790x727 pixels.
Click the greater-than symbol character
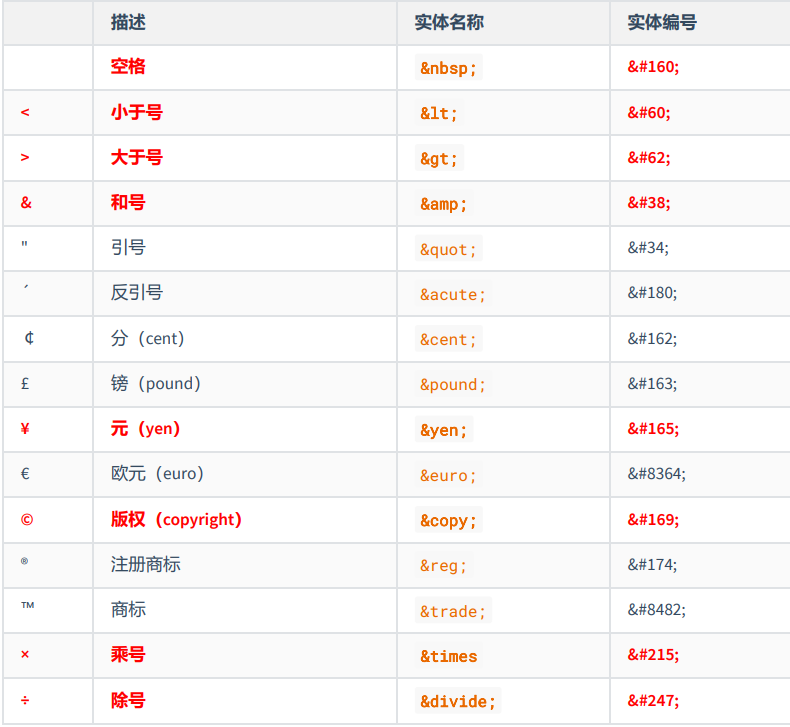click(25, 158)
